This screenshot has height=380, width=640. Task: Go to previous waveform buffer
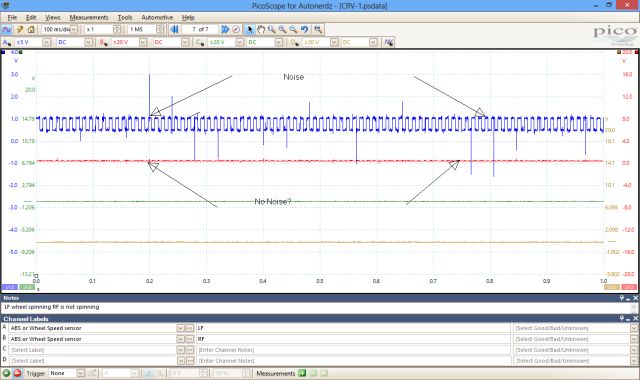point(174,29)
